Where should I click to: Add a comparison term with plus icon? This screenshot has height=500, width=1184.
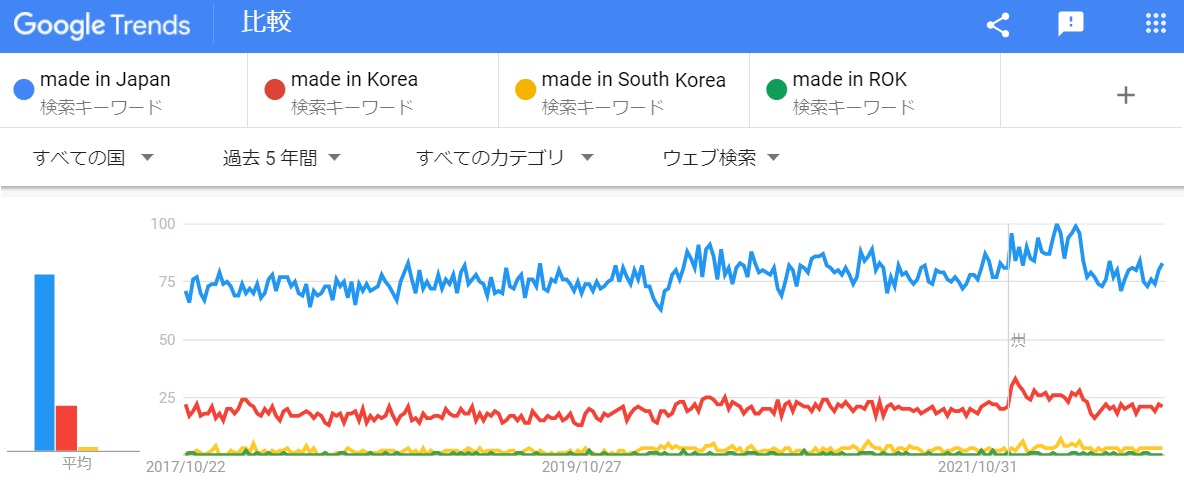click(1126, 95)
